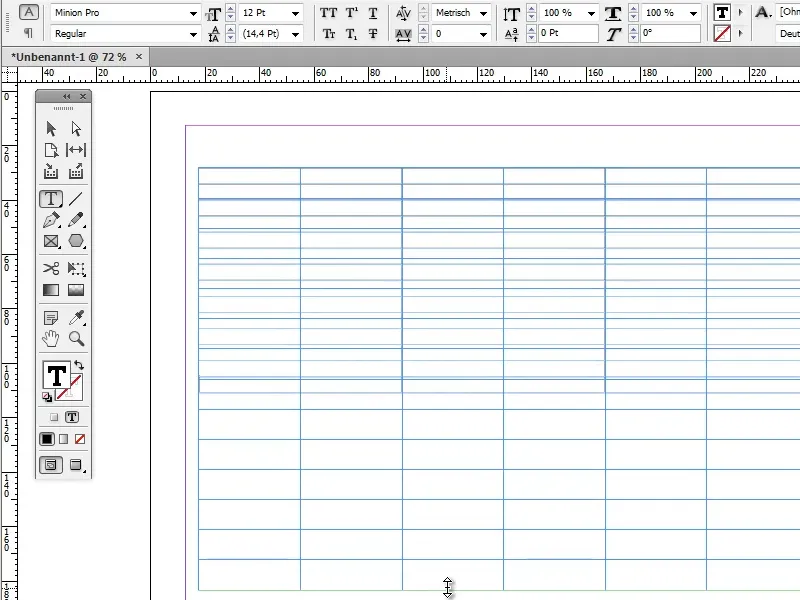Click the ruler origin corner box
This screenshot has height=600, width=800.
click(9, 75)
